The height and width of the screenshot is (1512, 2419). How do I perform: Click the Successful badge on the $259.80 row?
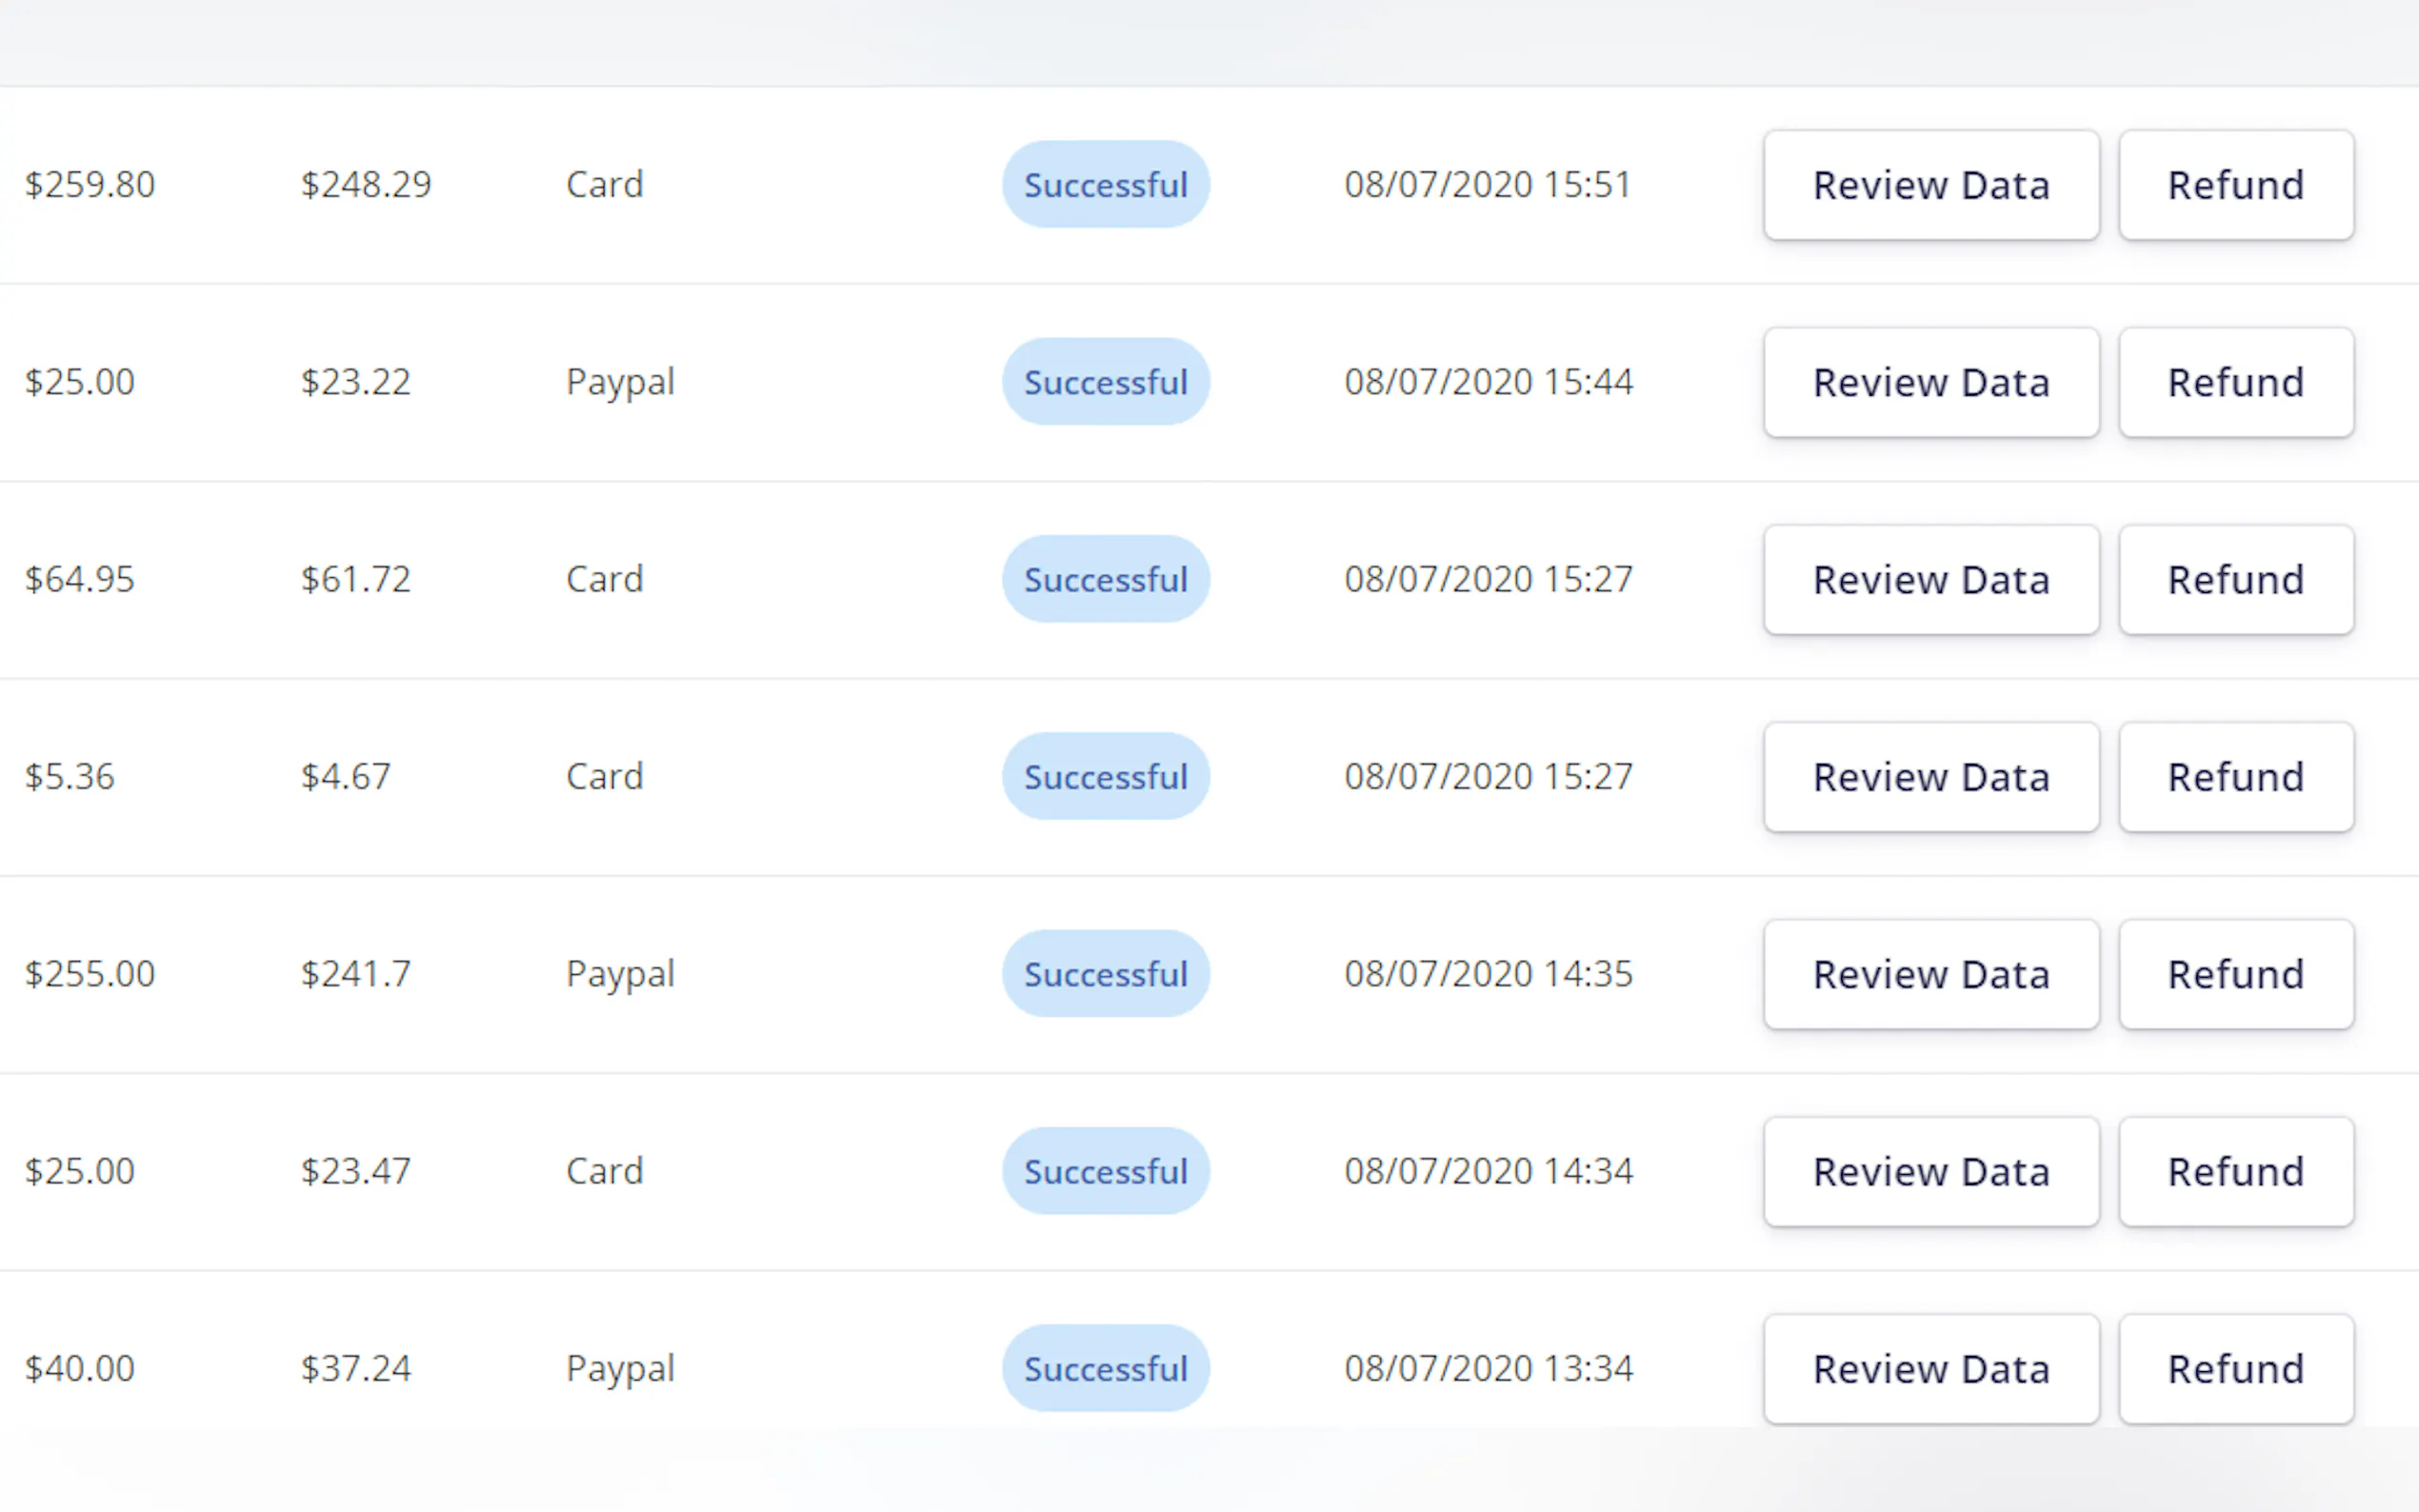click(x=1105, y=185)
